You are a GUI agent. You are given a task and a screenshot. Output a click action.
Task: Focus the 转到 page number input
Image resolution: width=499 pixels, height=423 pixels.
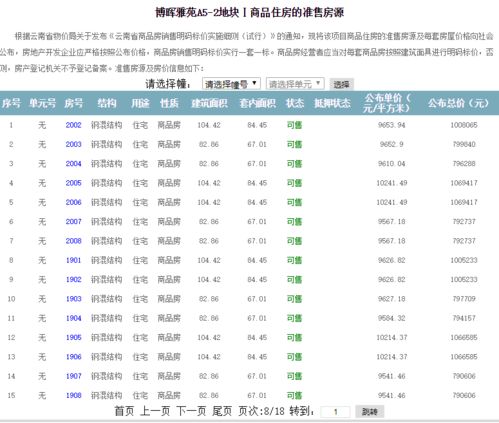click(335, 412)
